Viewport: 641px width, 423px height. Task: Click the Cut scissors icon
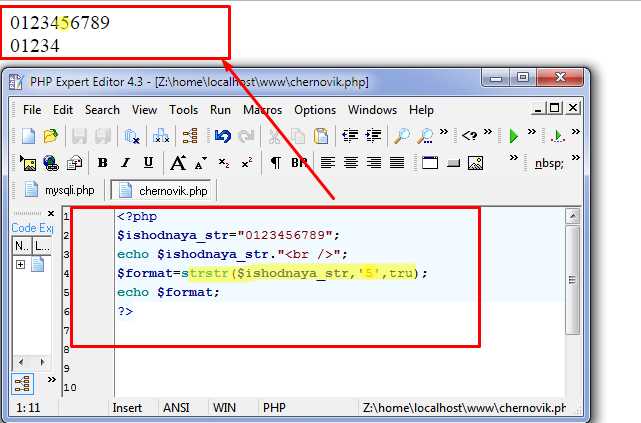coord(275,137)
